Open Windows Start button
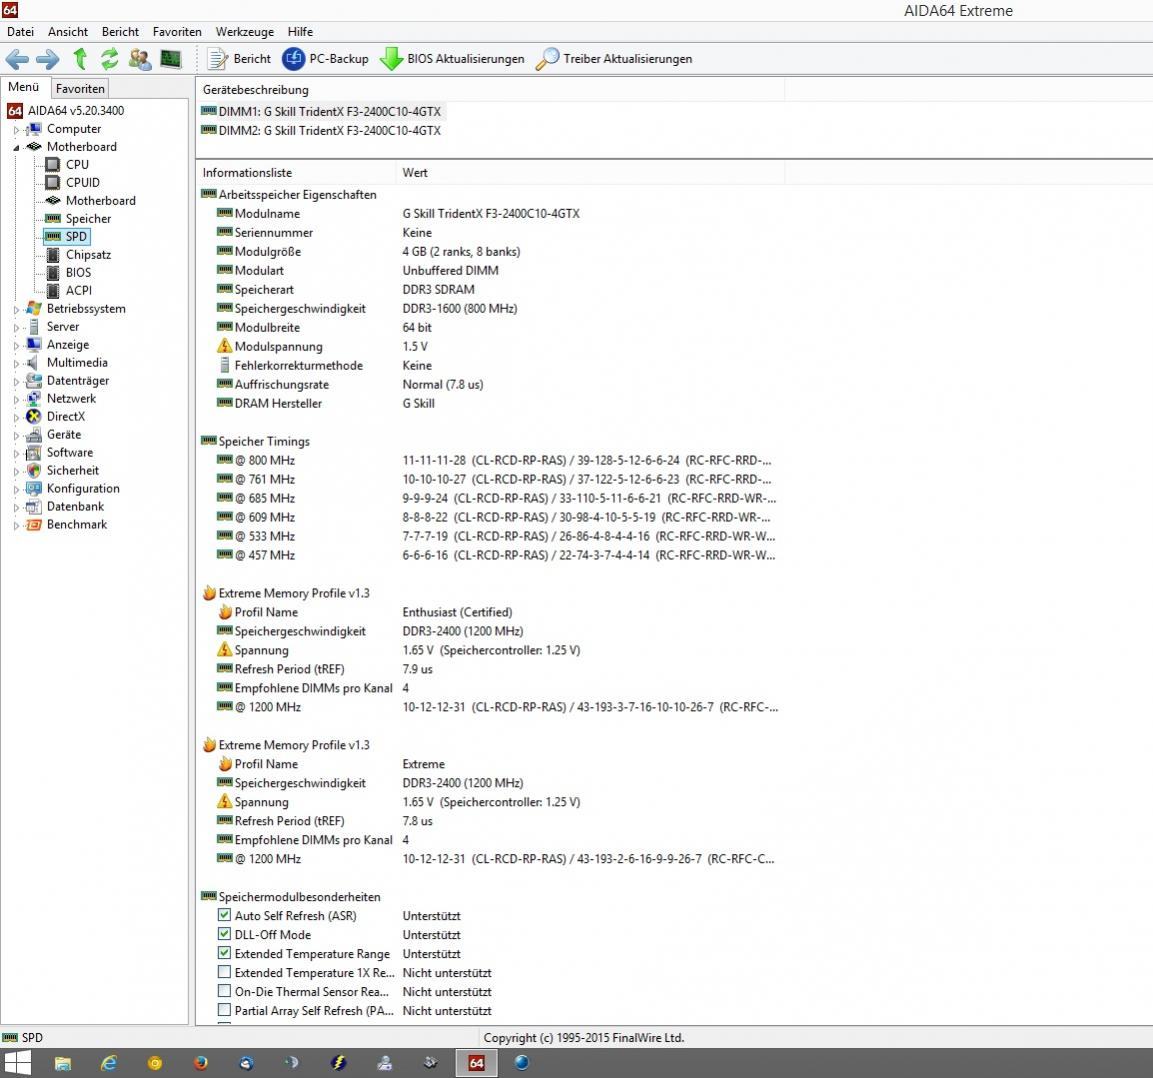 point(18,1063)
